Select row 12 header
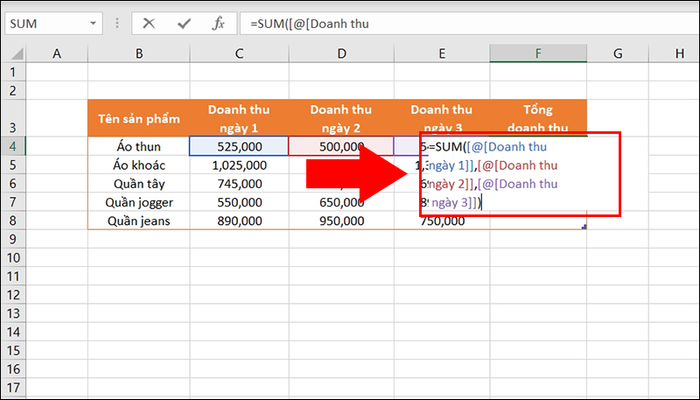The image size is (700, 400). tap(13, 295)
